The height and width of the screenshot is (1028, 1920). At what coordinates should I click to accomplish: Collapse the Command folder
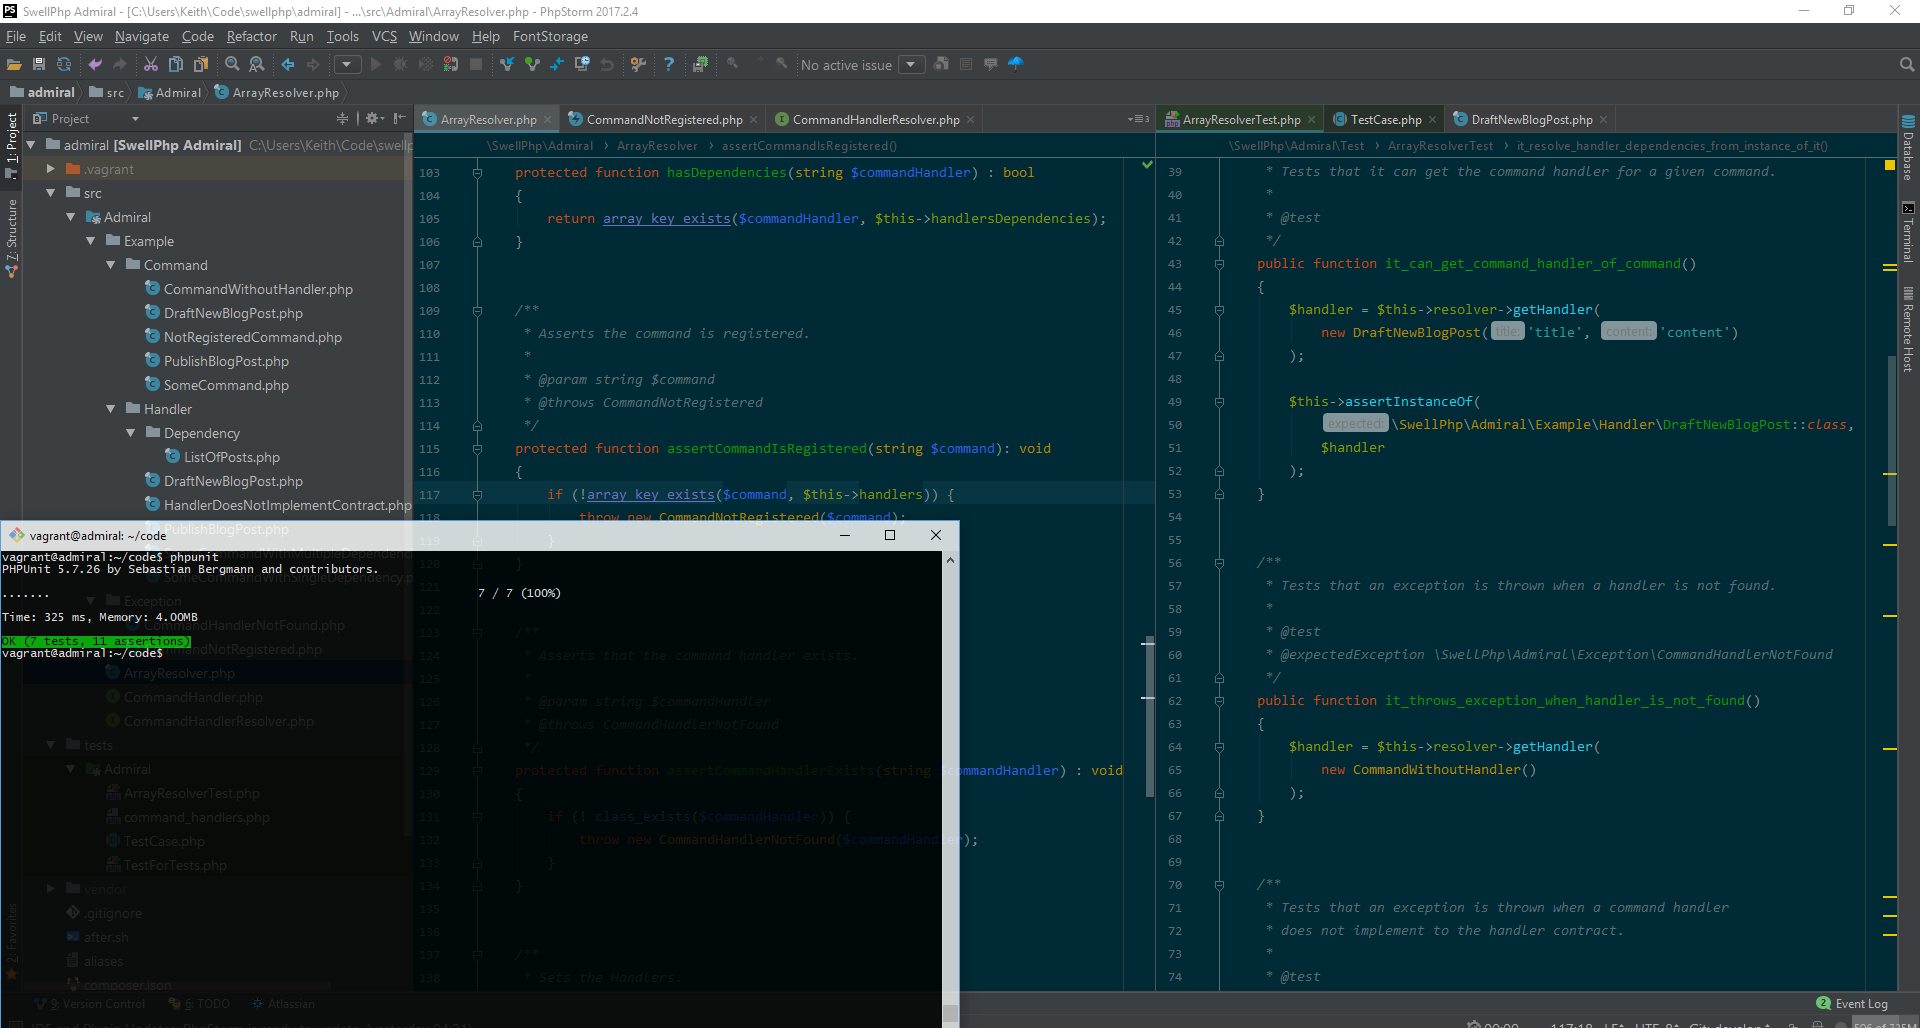point(111,265)
